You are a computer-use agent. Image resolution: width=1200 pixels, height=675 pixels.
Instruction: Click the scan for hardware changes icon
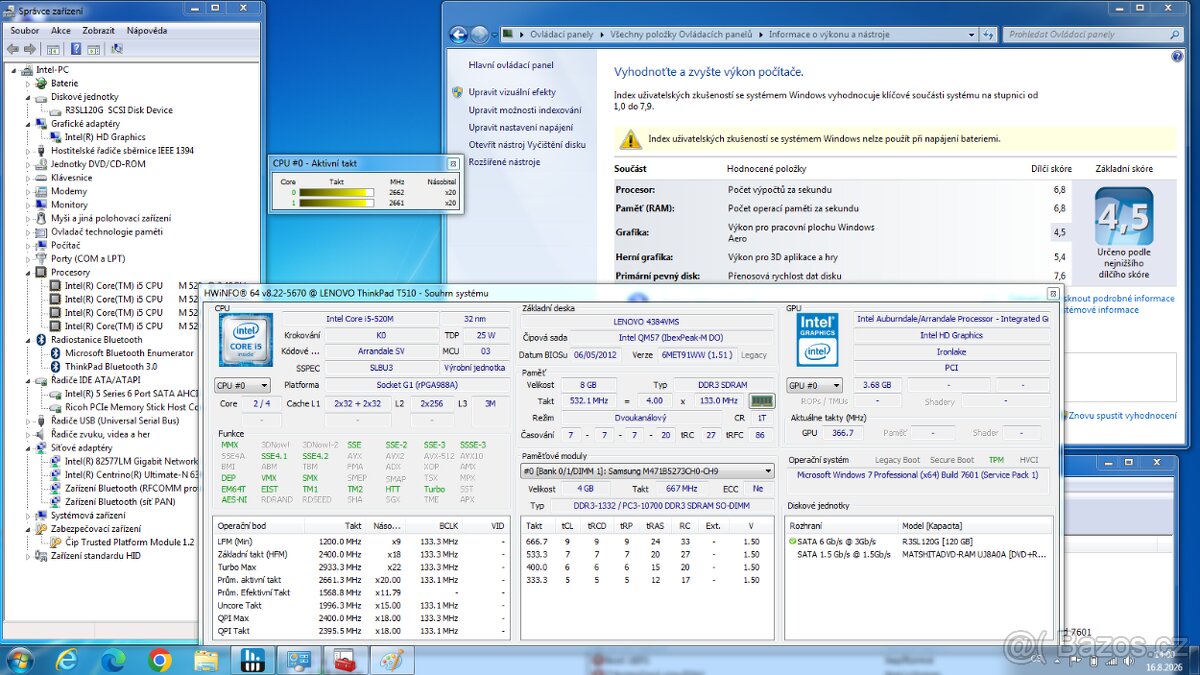117,48
